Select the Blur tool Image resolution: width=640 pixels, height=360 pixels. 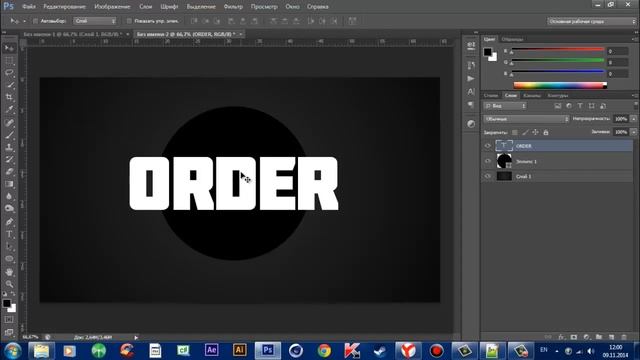(9, 196)
